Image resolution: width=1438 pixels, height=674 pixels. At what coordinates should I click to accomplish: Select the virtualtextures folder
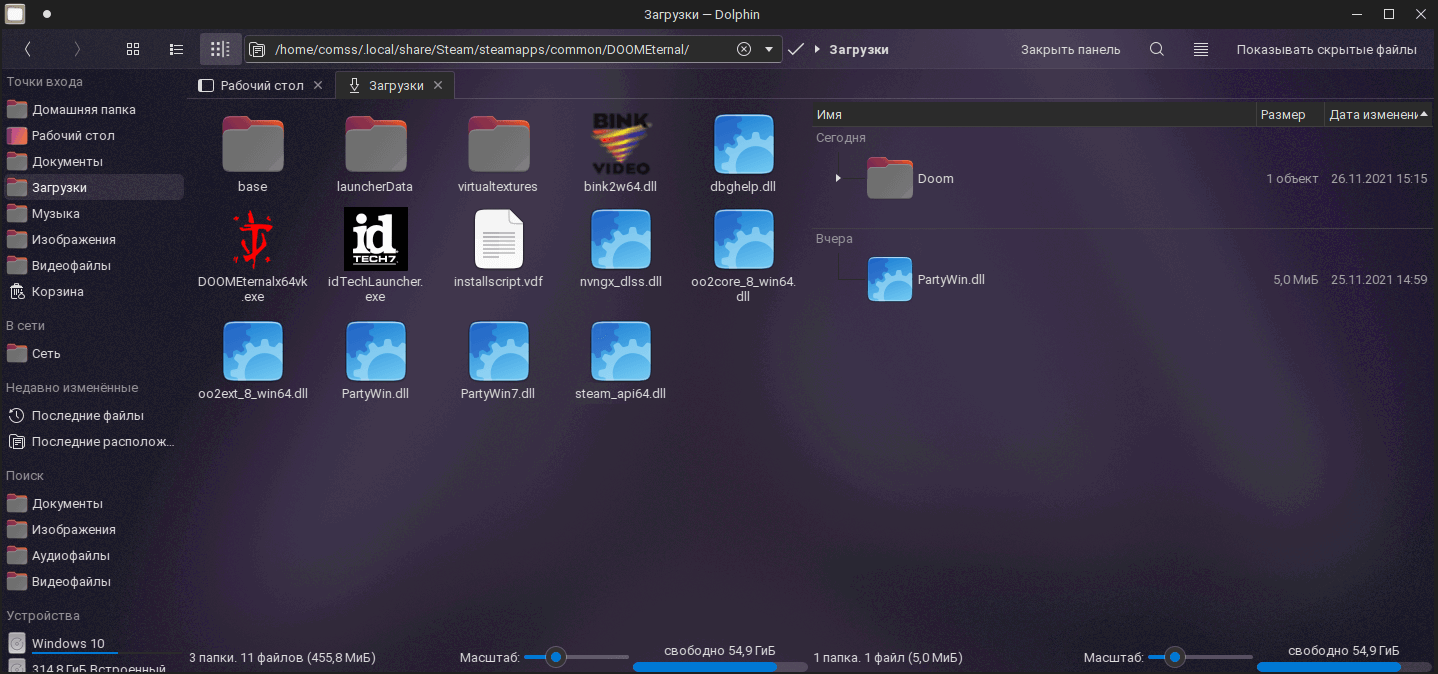coord(498,154)
